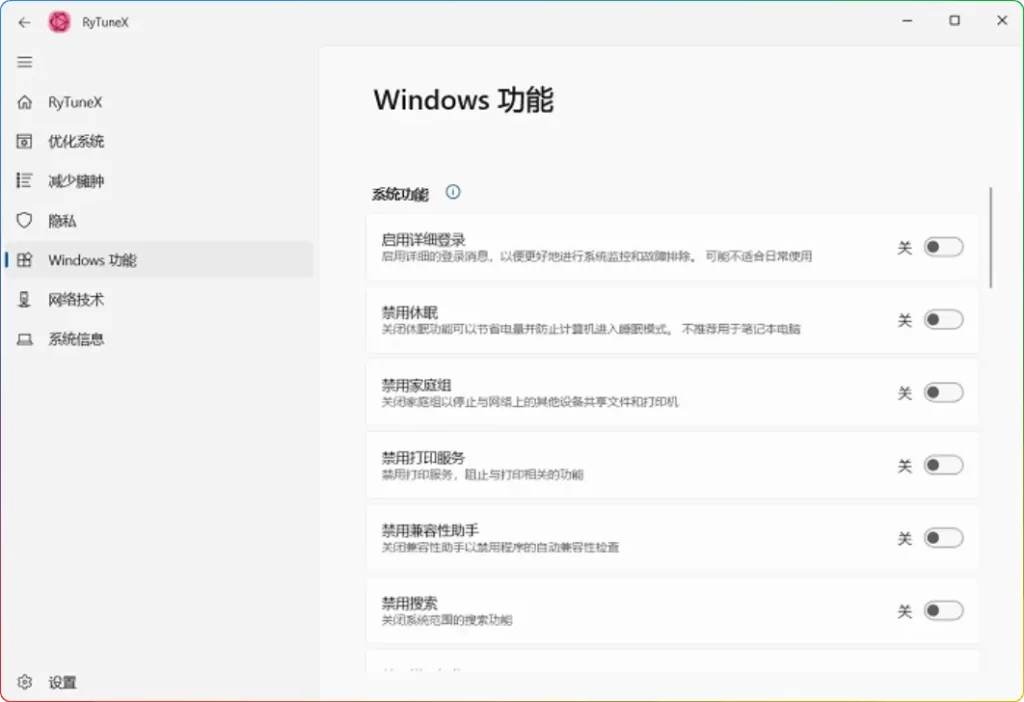Click the 禁用休眠 title text
The height and width of the screenshot is (702, 1024).
(x=409, y=312)
